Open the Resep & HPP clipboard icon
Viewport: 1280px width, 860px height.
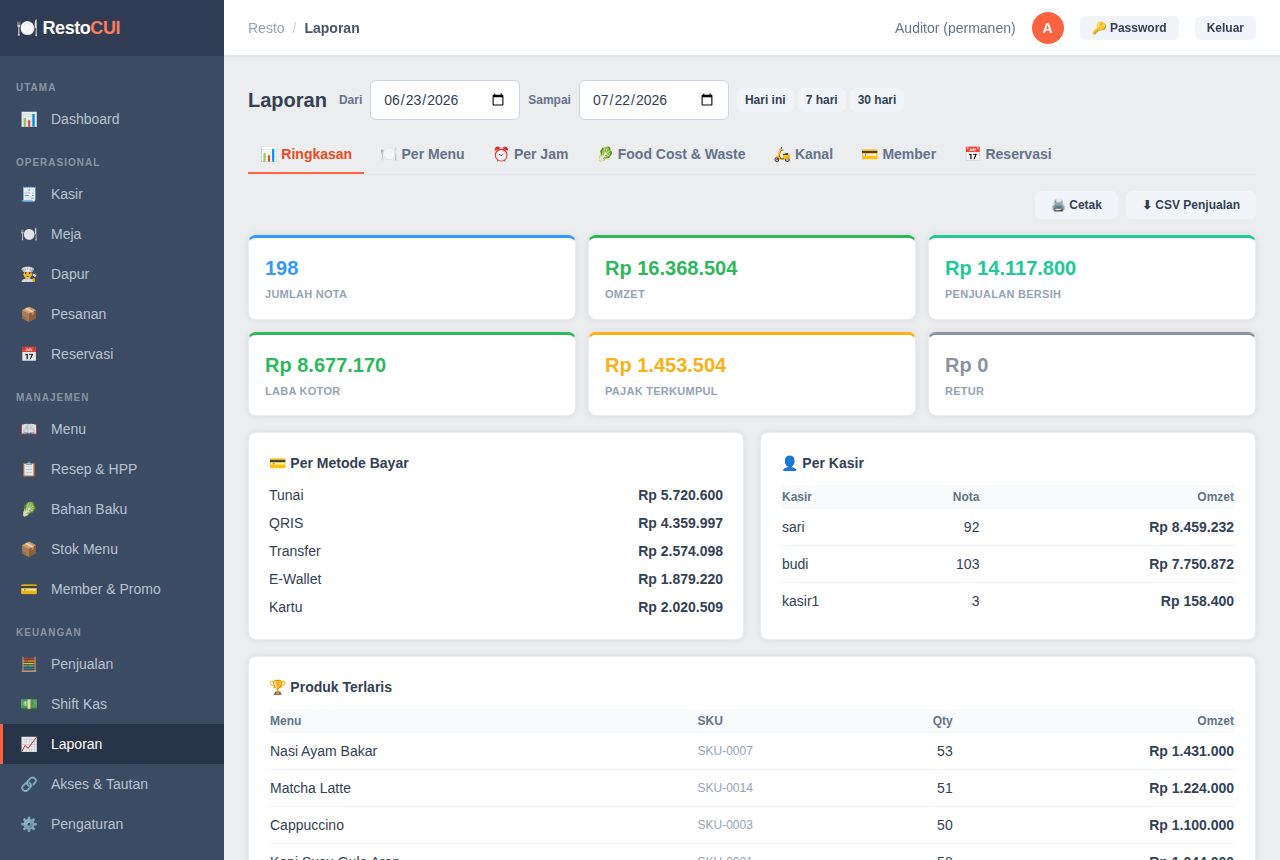pyautogui.click(x=29, y=469)
